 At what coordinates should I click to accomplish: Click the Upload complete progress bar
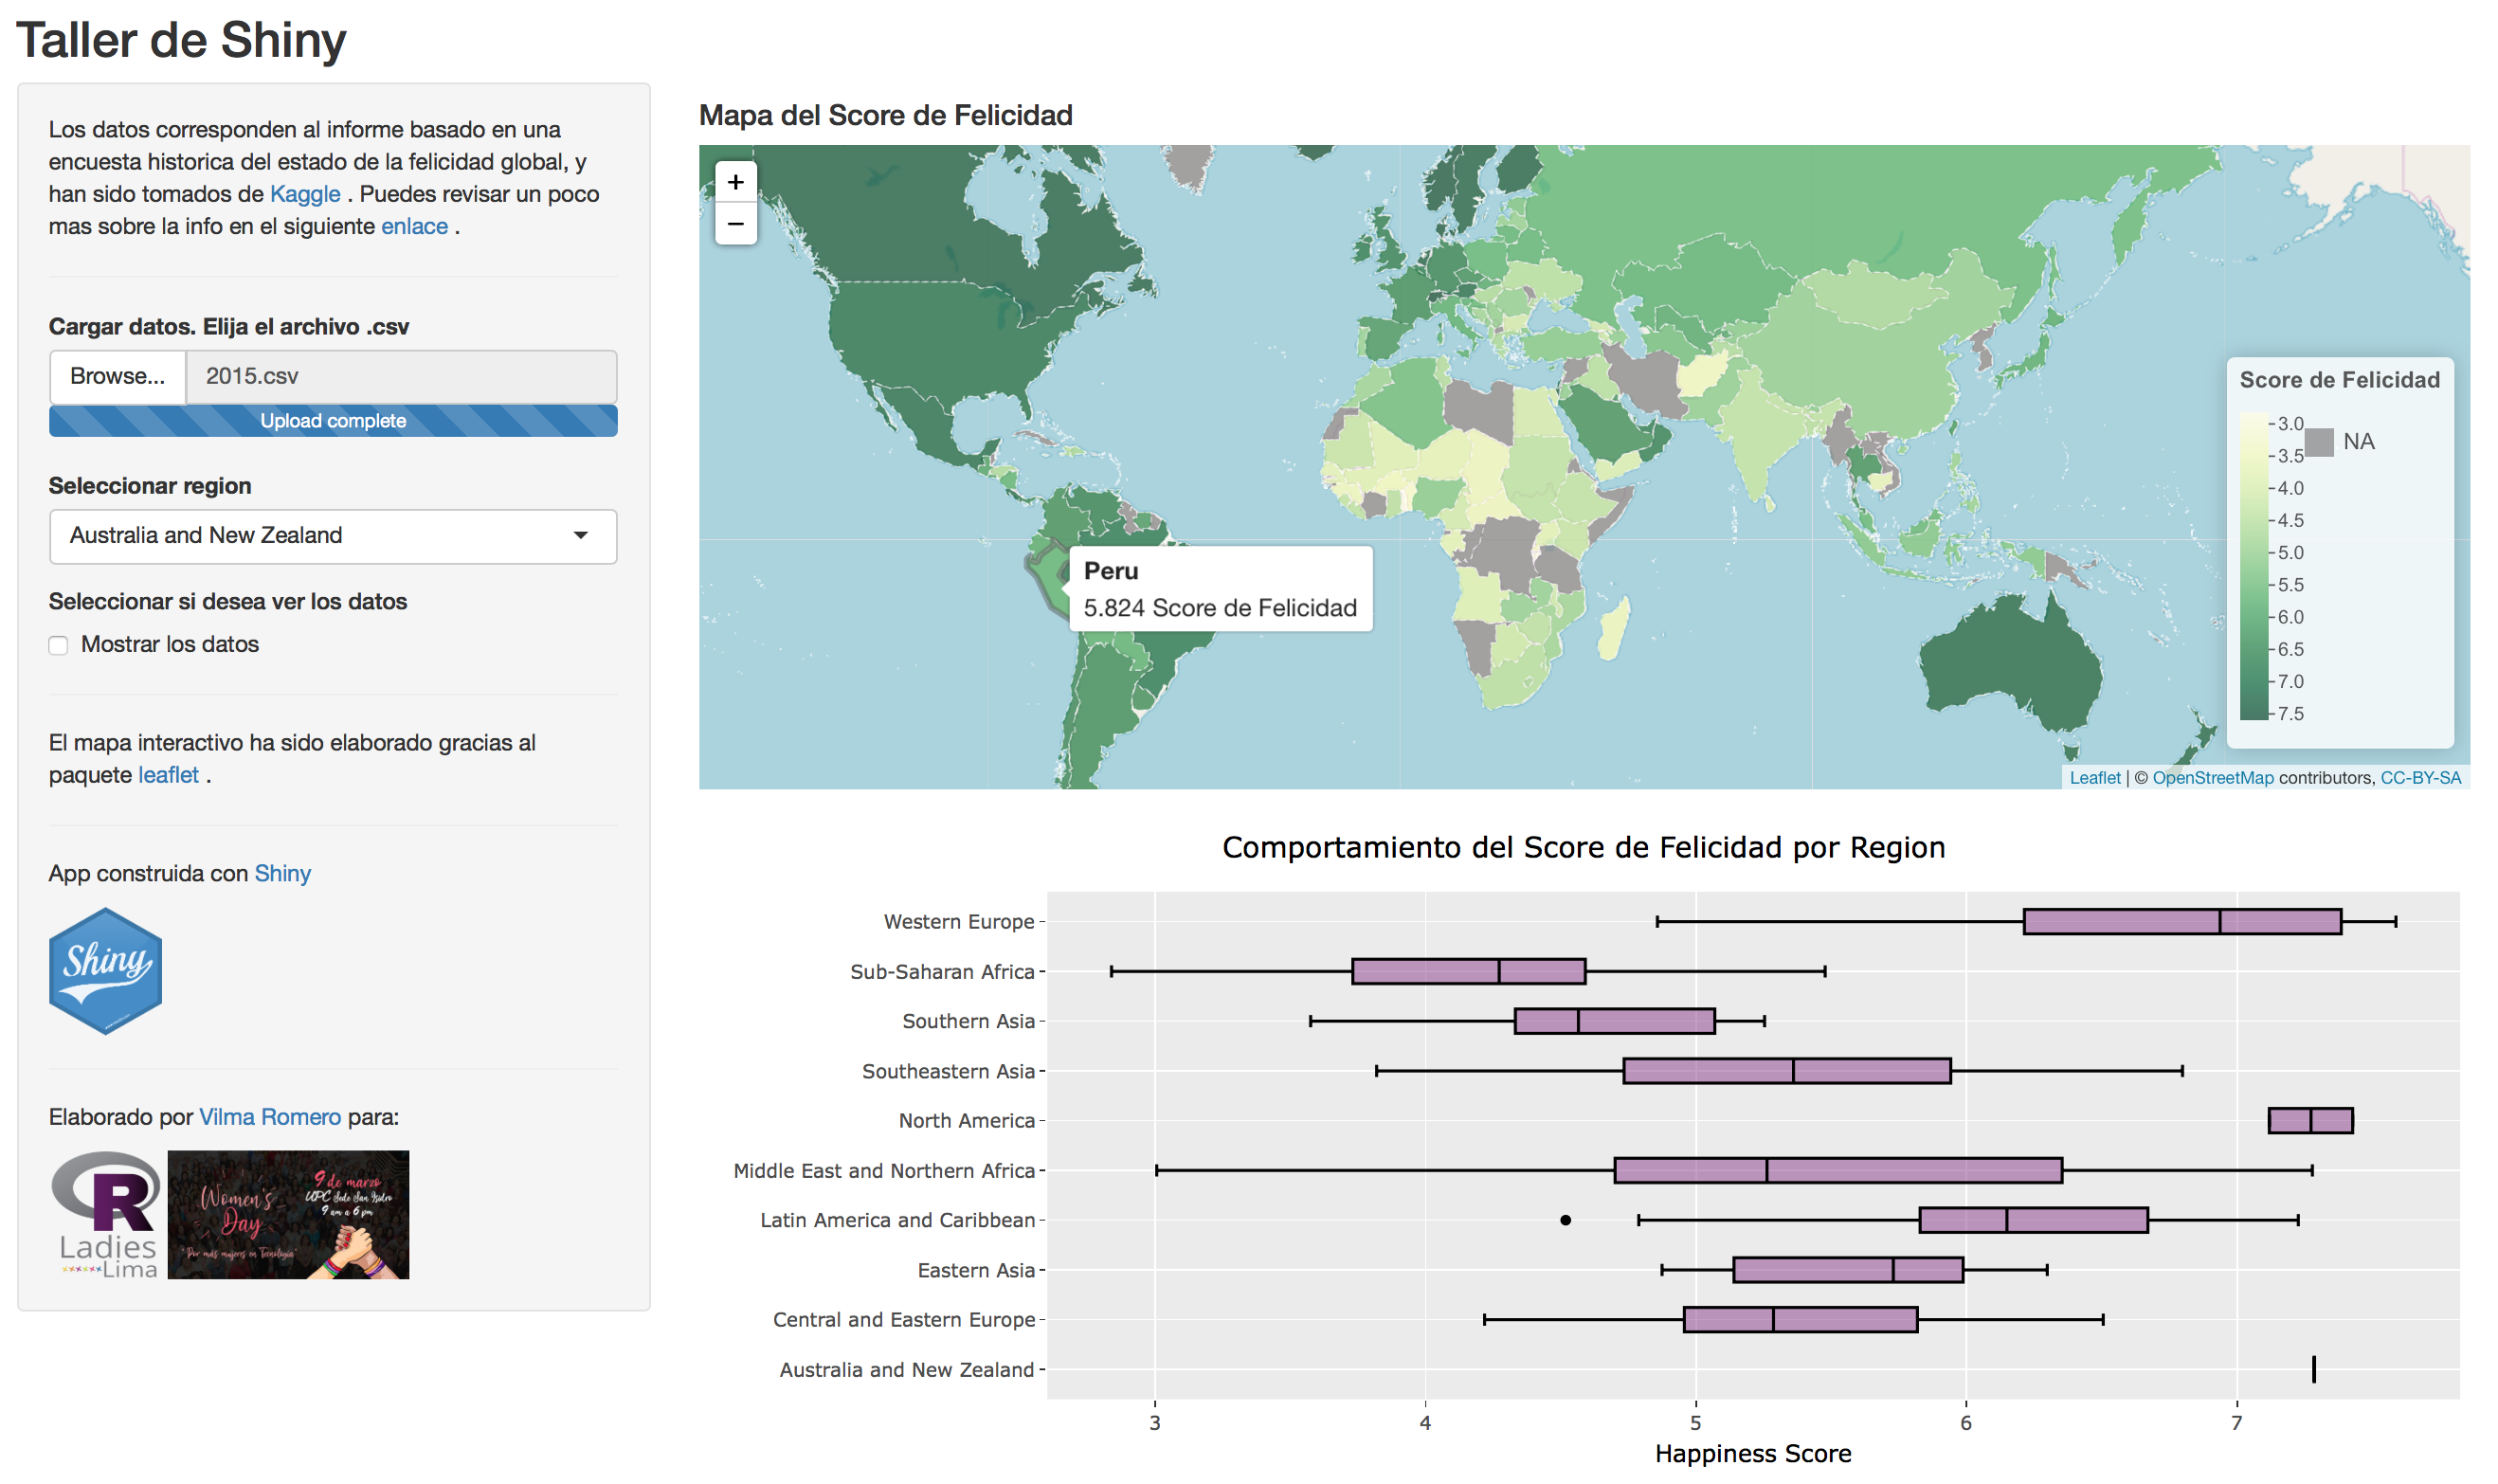(332, 421)
